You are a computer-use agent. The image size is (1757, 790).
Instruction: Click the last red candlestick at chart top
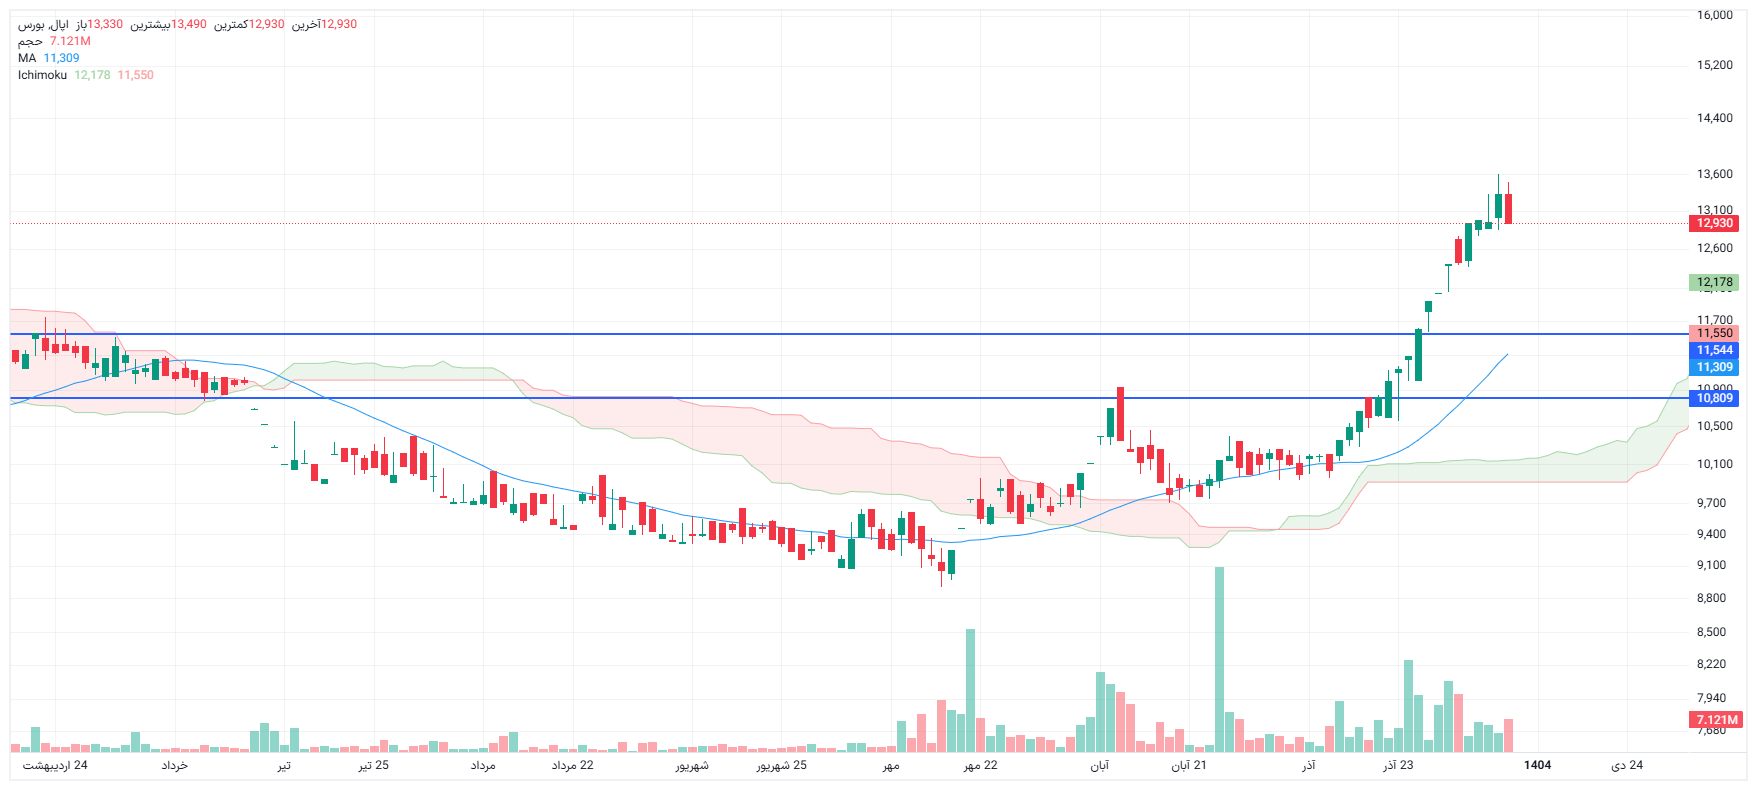pyautogui.click(x=1508, y=208)
